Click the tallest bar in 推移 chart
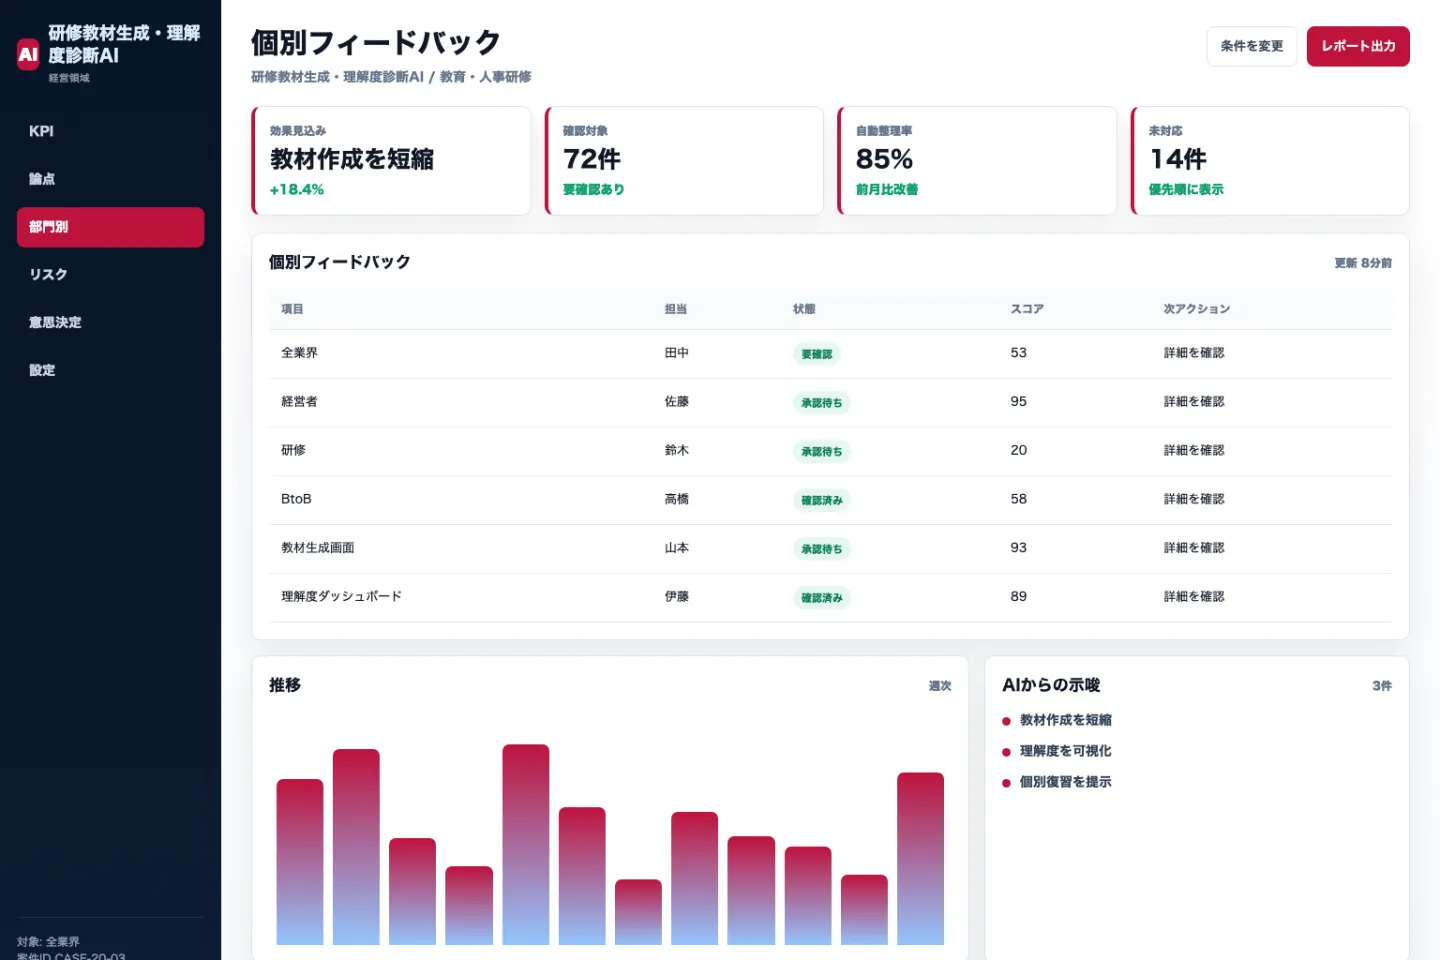Screen dimensions: 1440x960 pyautogui.click(x=526, y=844)
